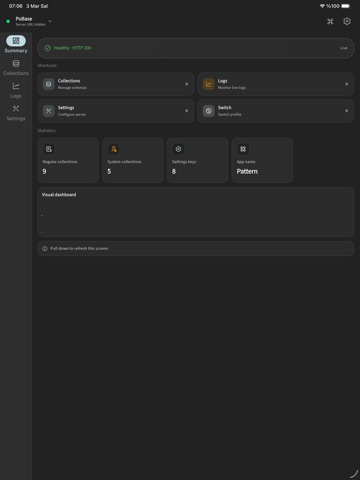Click 'Manage schemas' subtitle text
The width and height of the screenshot is (360, 480).
(72, 88)
